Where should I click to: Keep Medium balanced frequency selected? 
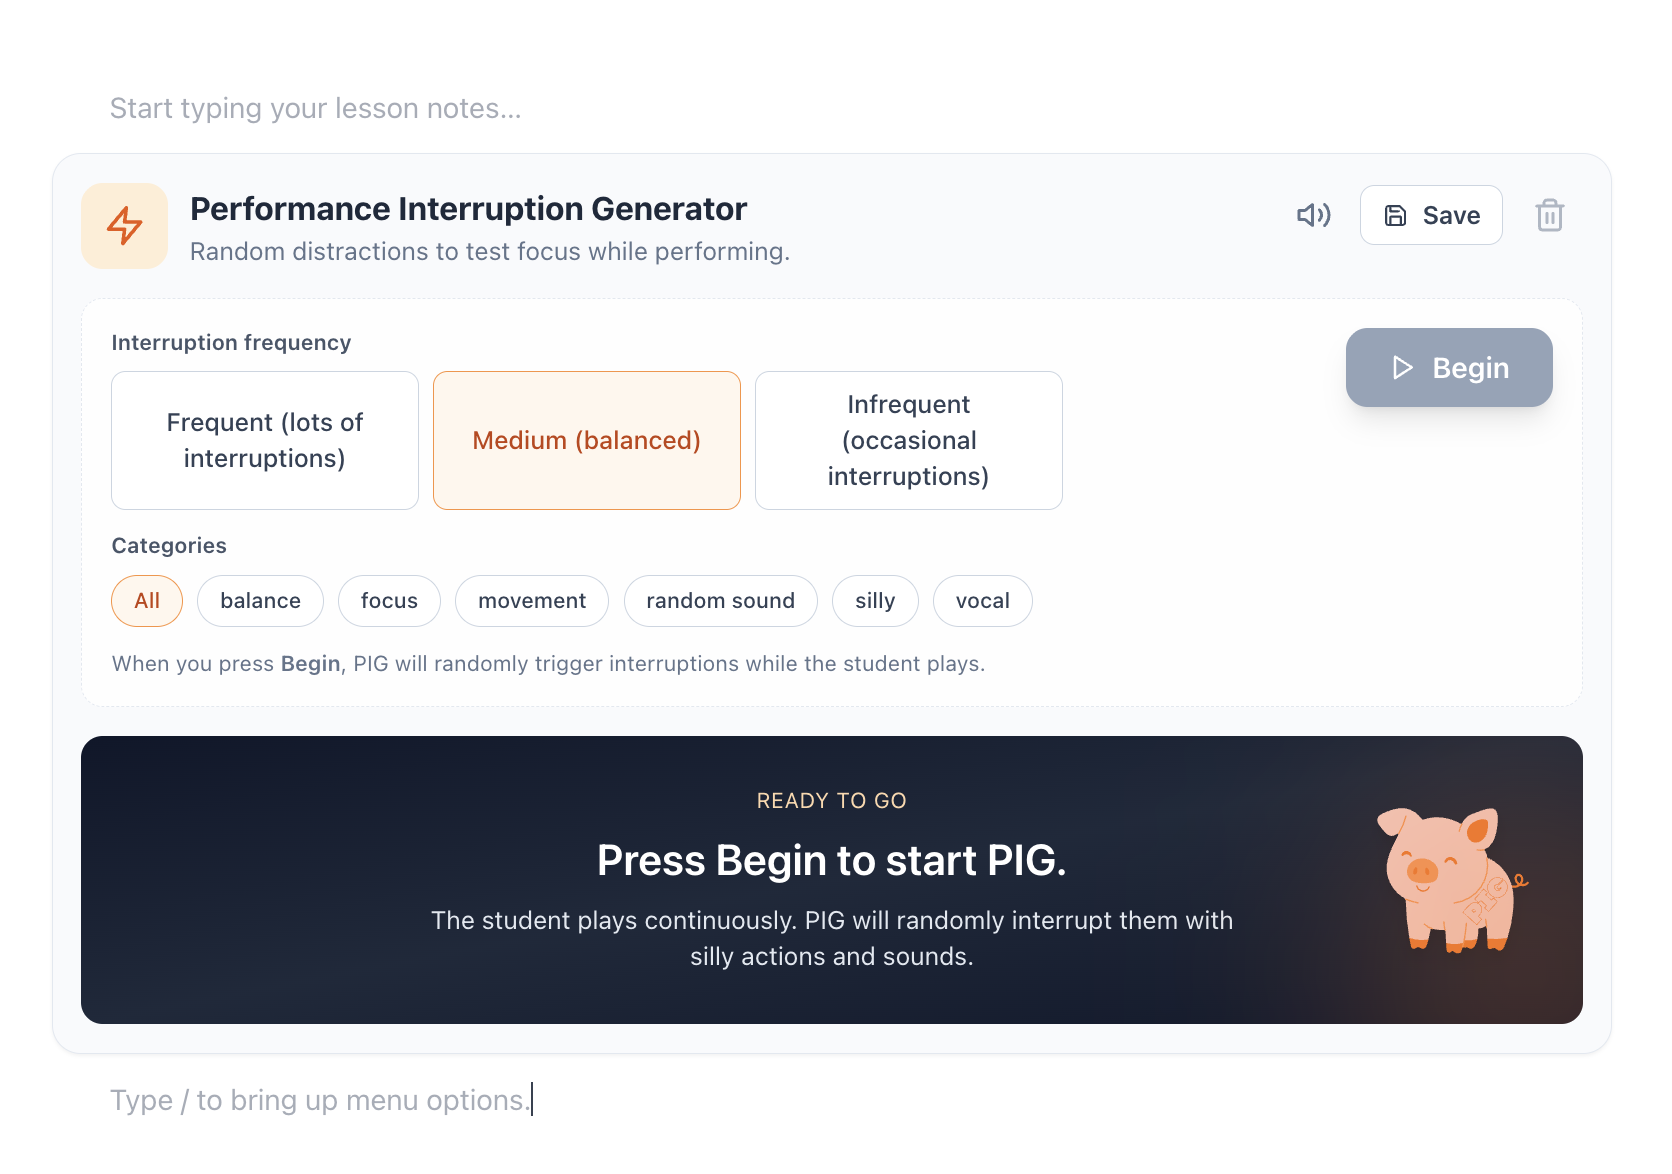586,440
